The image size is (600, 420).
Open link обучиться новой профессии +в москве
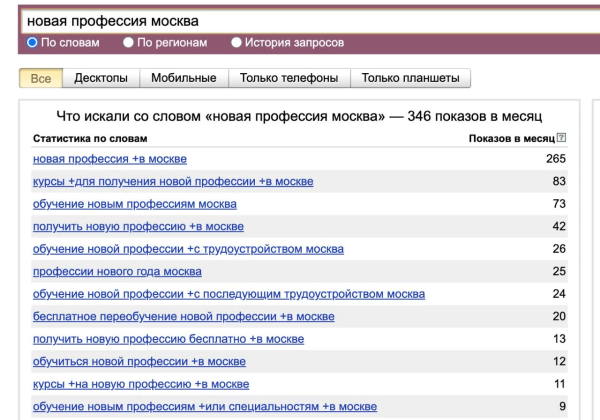(139, 362)
